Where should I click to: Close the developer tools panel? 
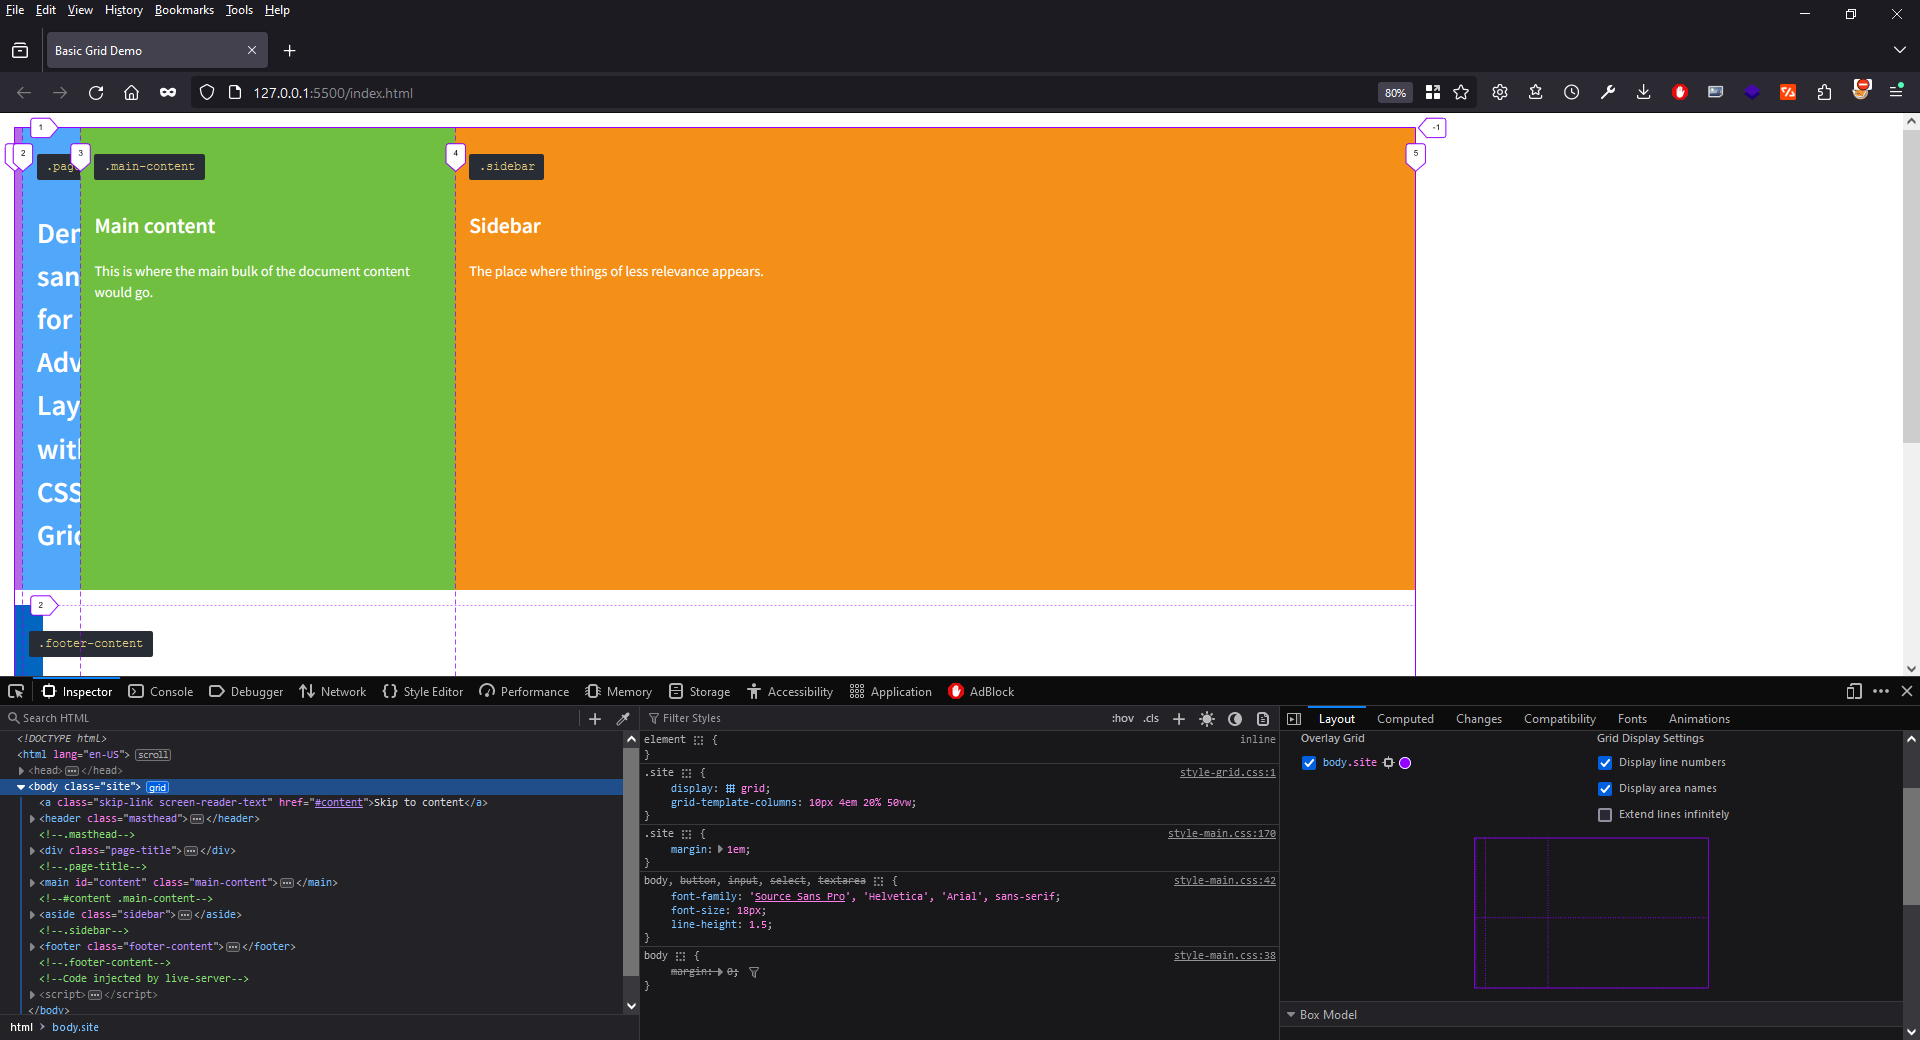coord(1907,691)
